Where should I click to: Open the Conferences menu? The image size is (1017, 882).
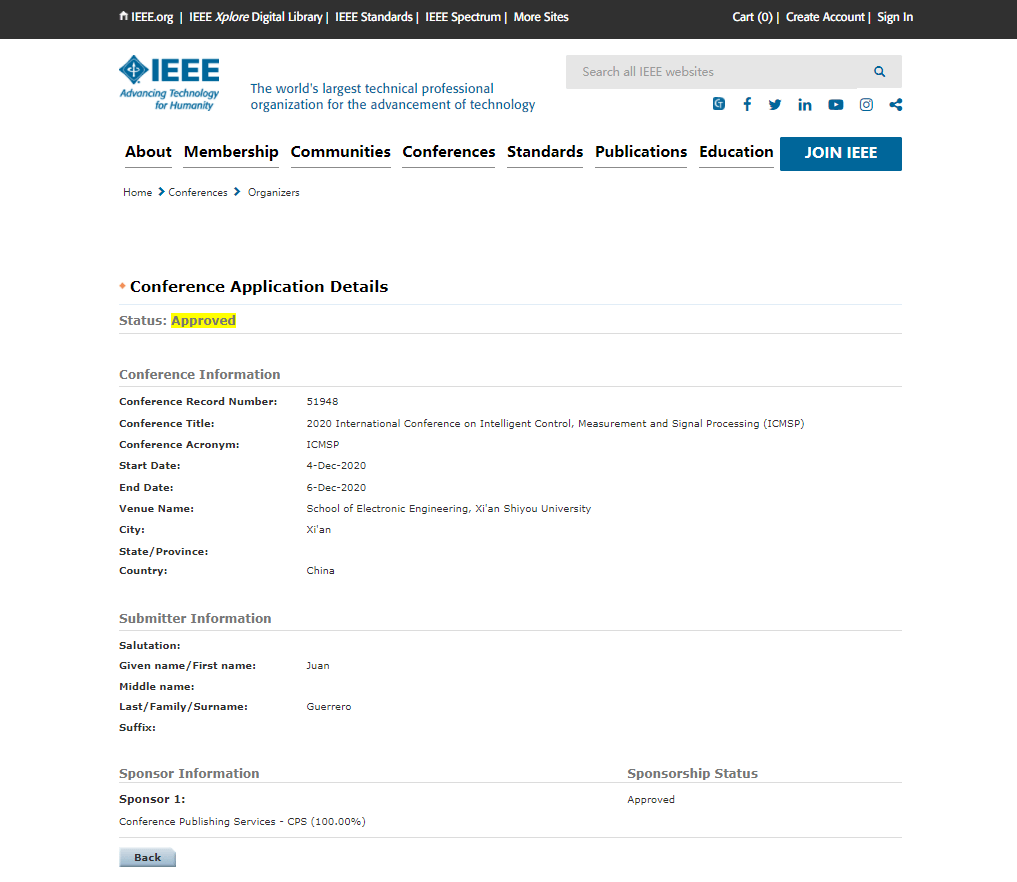(x=449, y=152)
